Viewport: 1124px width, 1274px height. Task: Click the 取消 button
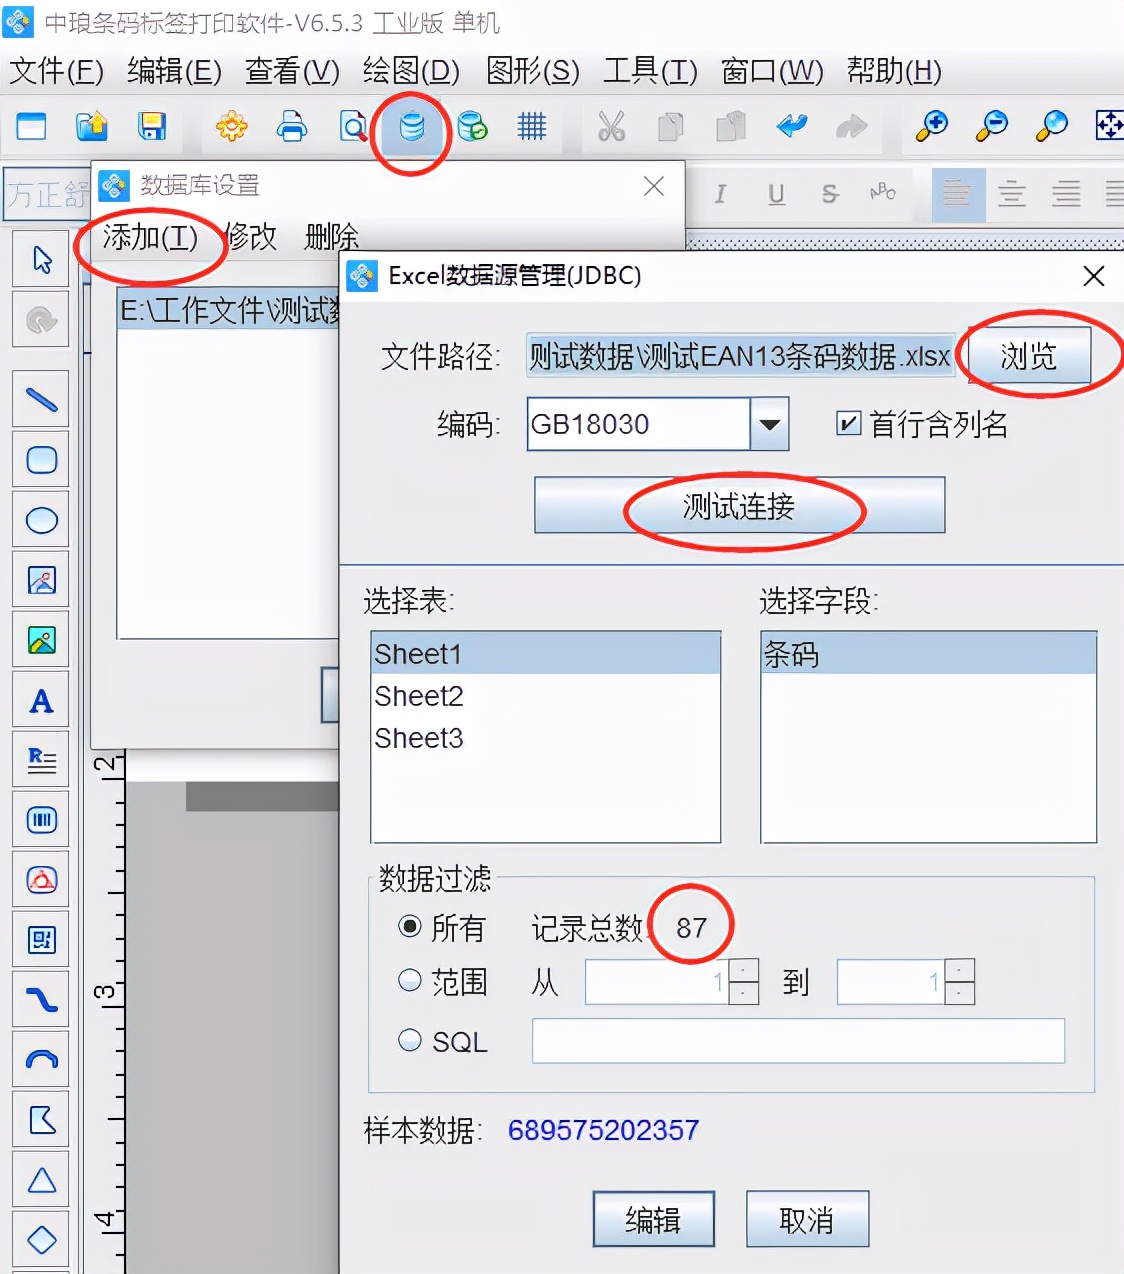click(807, 1219)
